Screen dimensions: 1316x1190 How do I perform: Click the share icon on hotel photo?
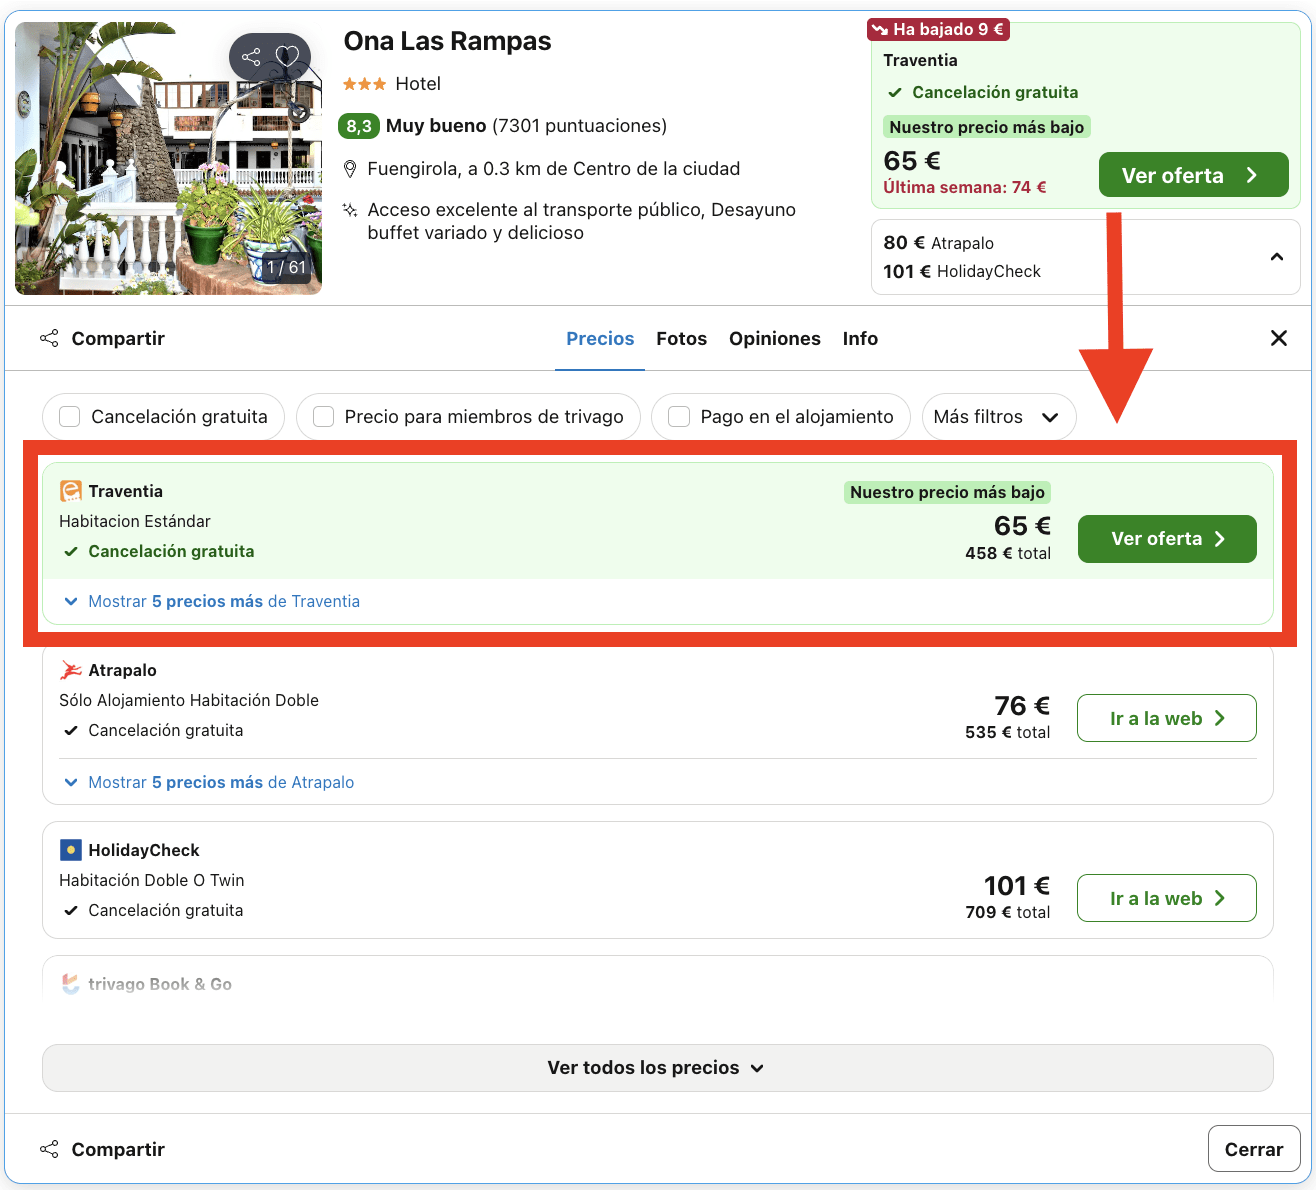click(x=251, y=57)
